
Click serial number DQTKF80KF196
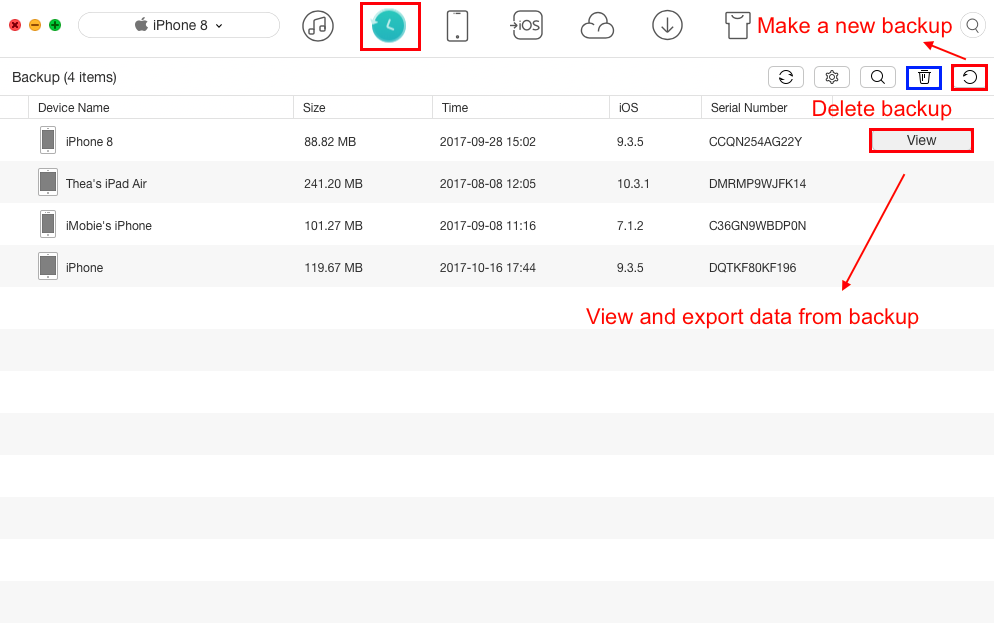752,268
